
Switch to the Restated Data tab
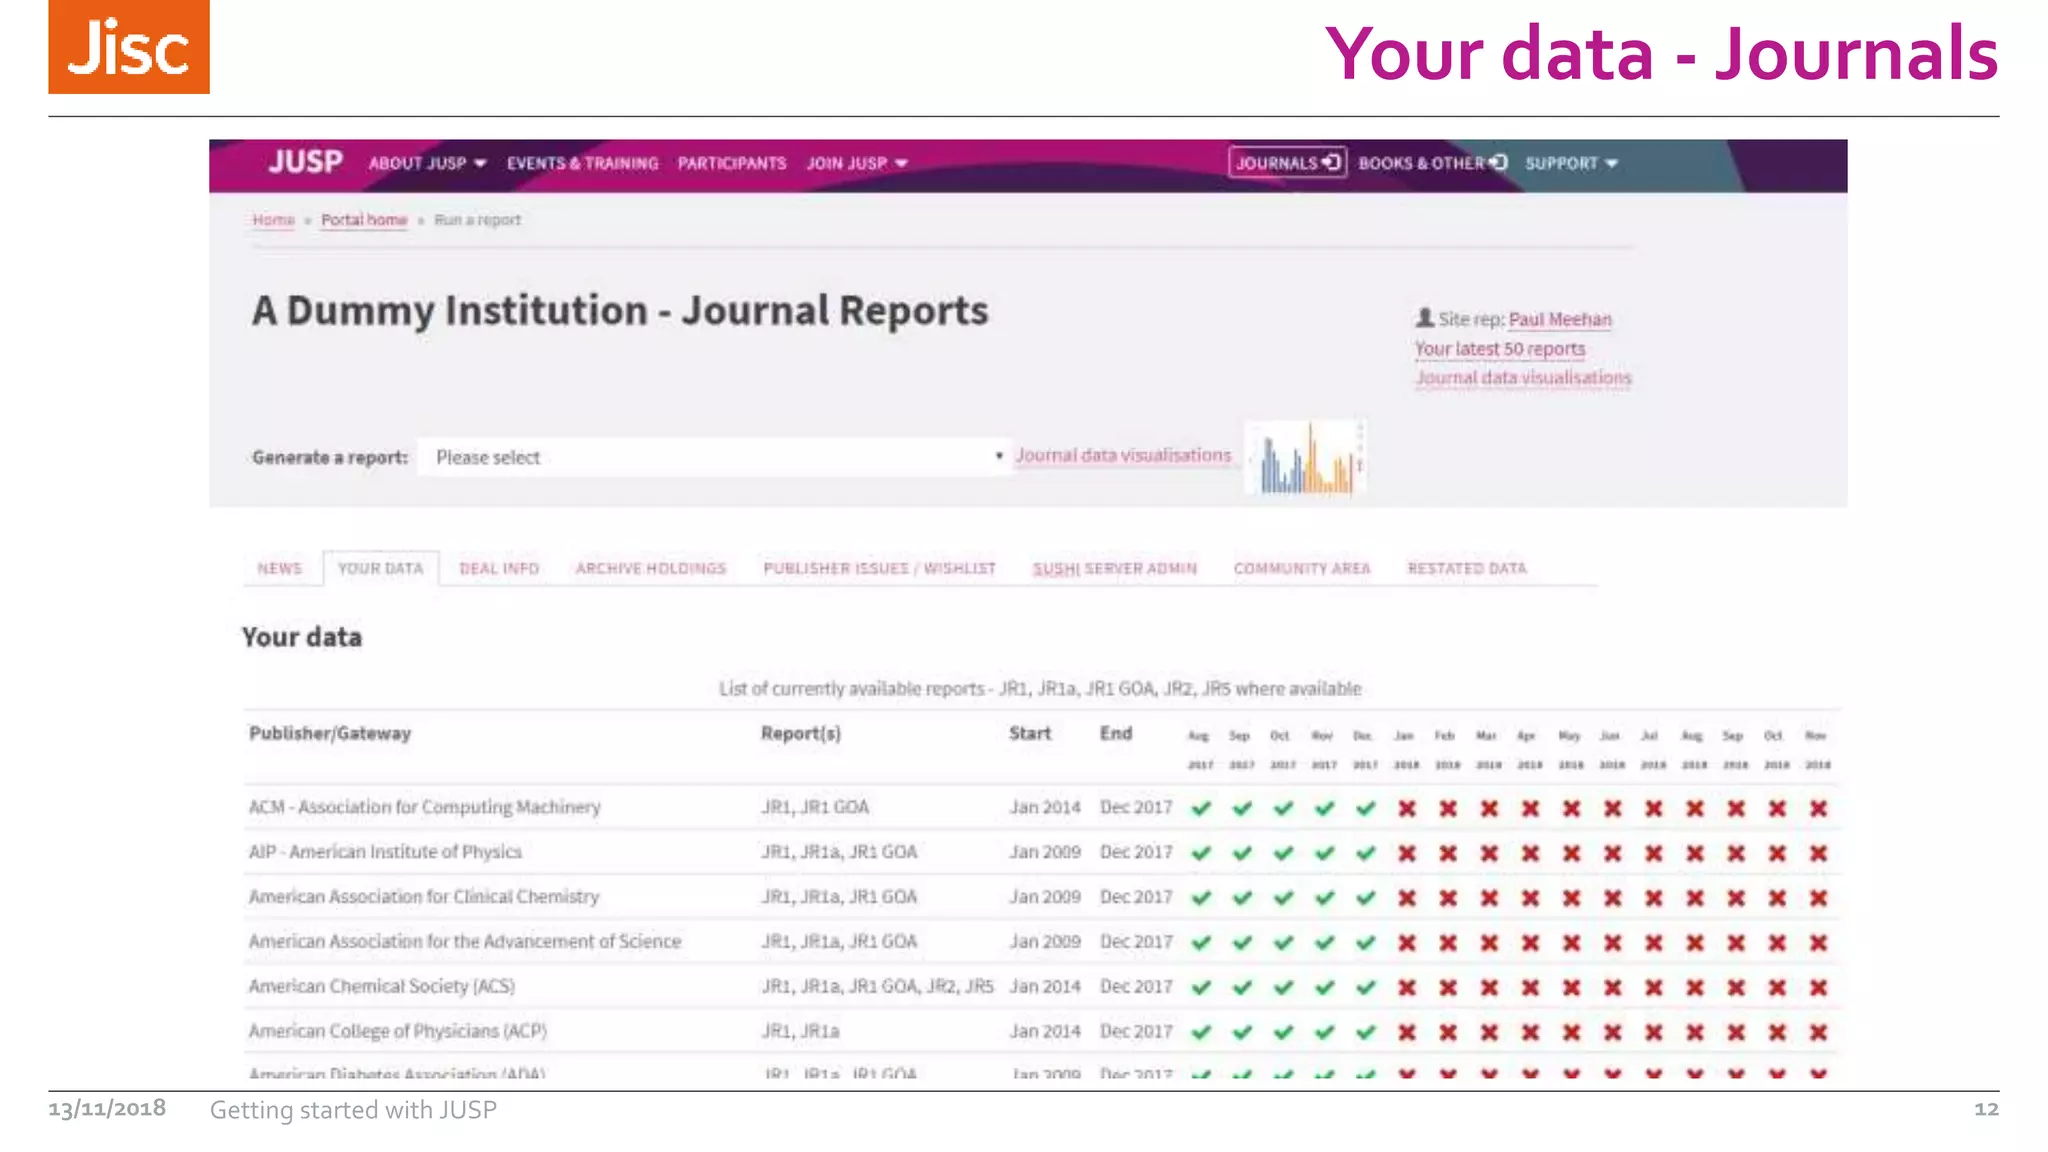tap(1467, 568)
